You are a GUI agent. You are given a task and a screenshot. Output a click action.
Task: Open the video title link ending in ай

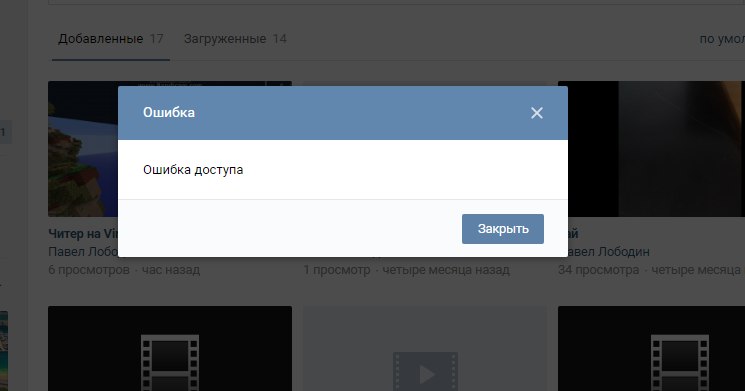573,234
